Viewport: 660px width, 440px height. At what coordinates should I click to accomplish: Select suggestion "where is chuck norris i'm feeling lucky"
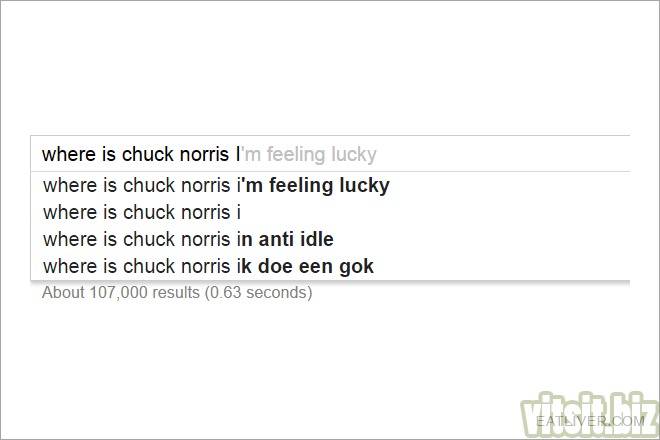point(330,185)
